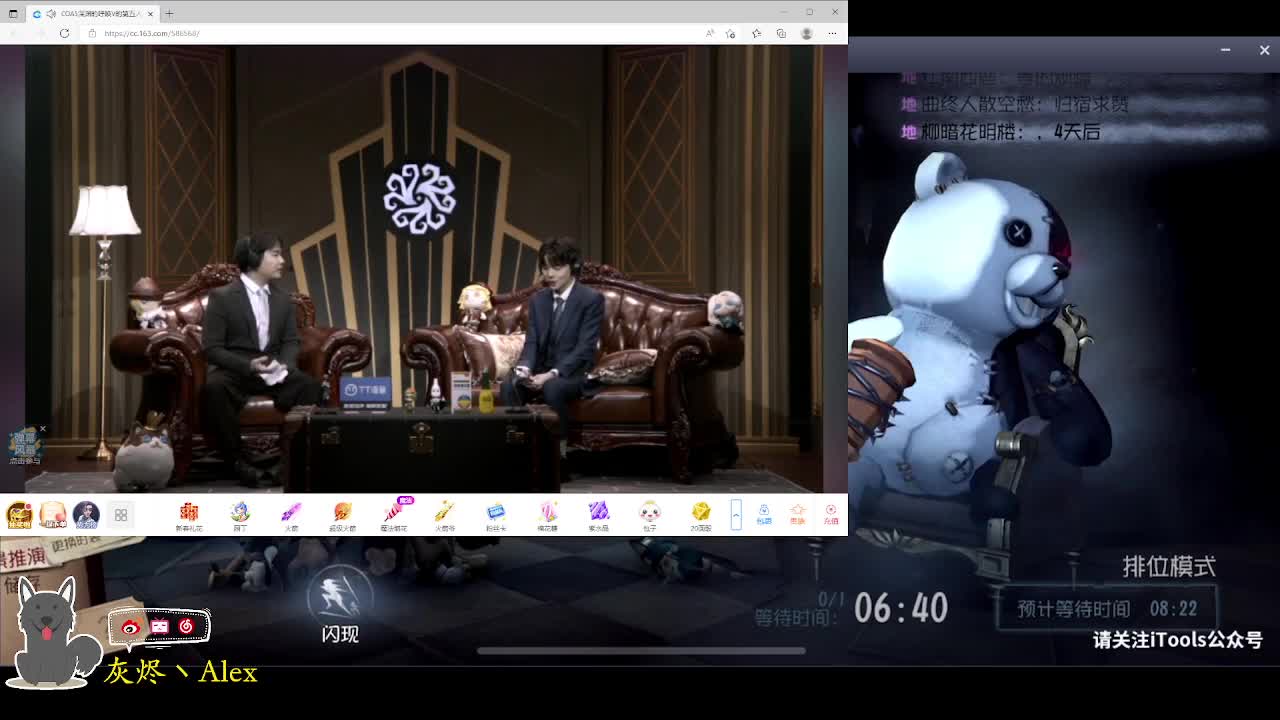
Task: Minimize the iTools mirror window
Action: [1225, 50]
